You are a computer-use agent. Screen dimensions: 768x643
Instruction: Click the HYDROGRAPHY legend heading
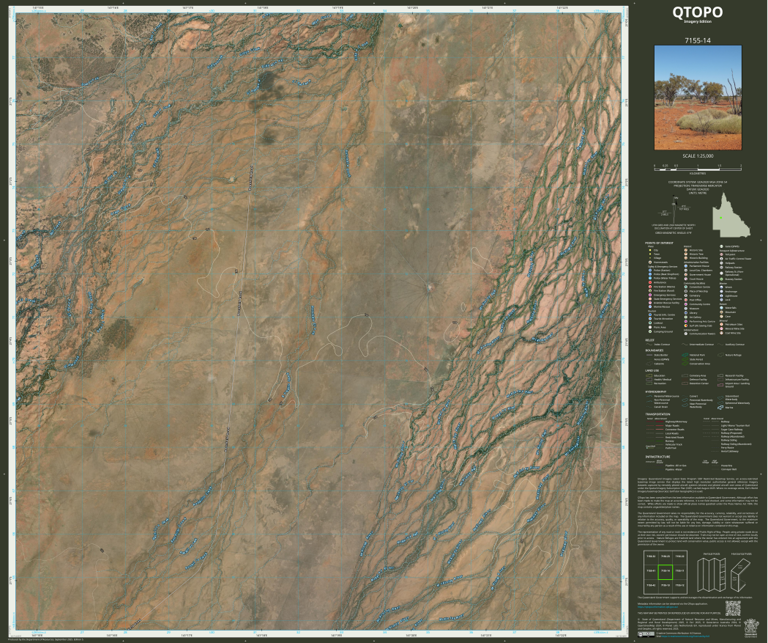655,392
